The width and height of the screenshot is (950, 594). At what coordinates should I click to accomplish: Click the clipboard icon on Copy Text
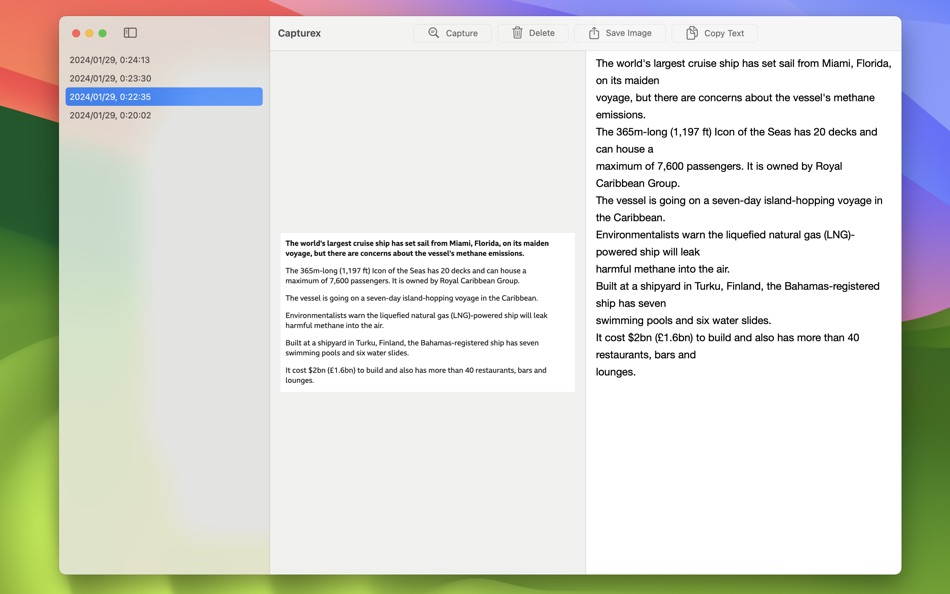(x=690, y=32)
